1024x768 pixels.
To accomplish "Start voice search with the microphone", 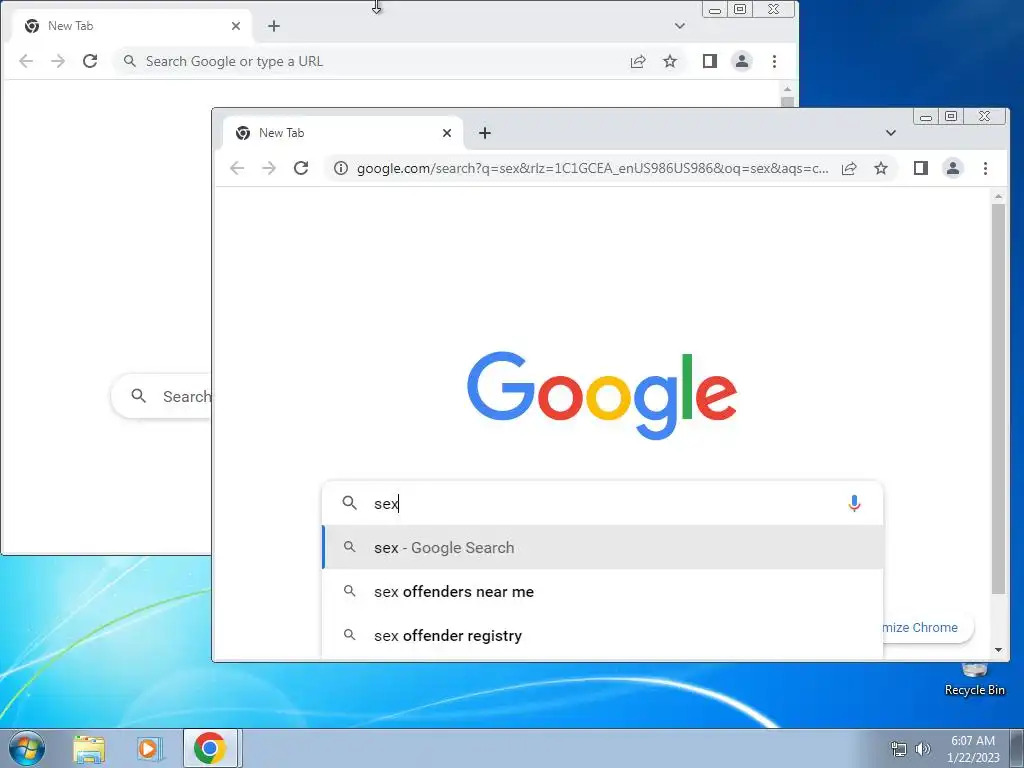I will point(854,503).
